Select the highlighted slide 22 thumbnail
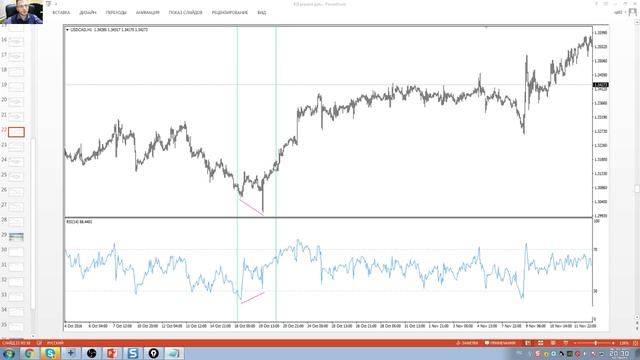The width and height of the screenshot is (640, 360). (x=16, y=132)
